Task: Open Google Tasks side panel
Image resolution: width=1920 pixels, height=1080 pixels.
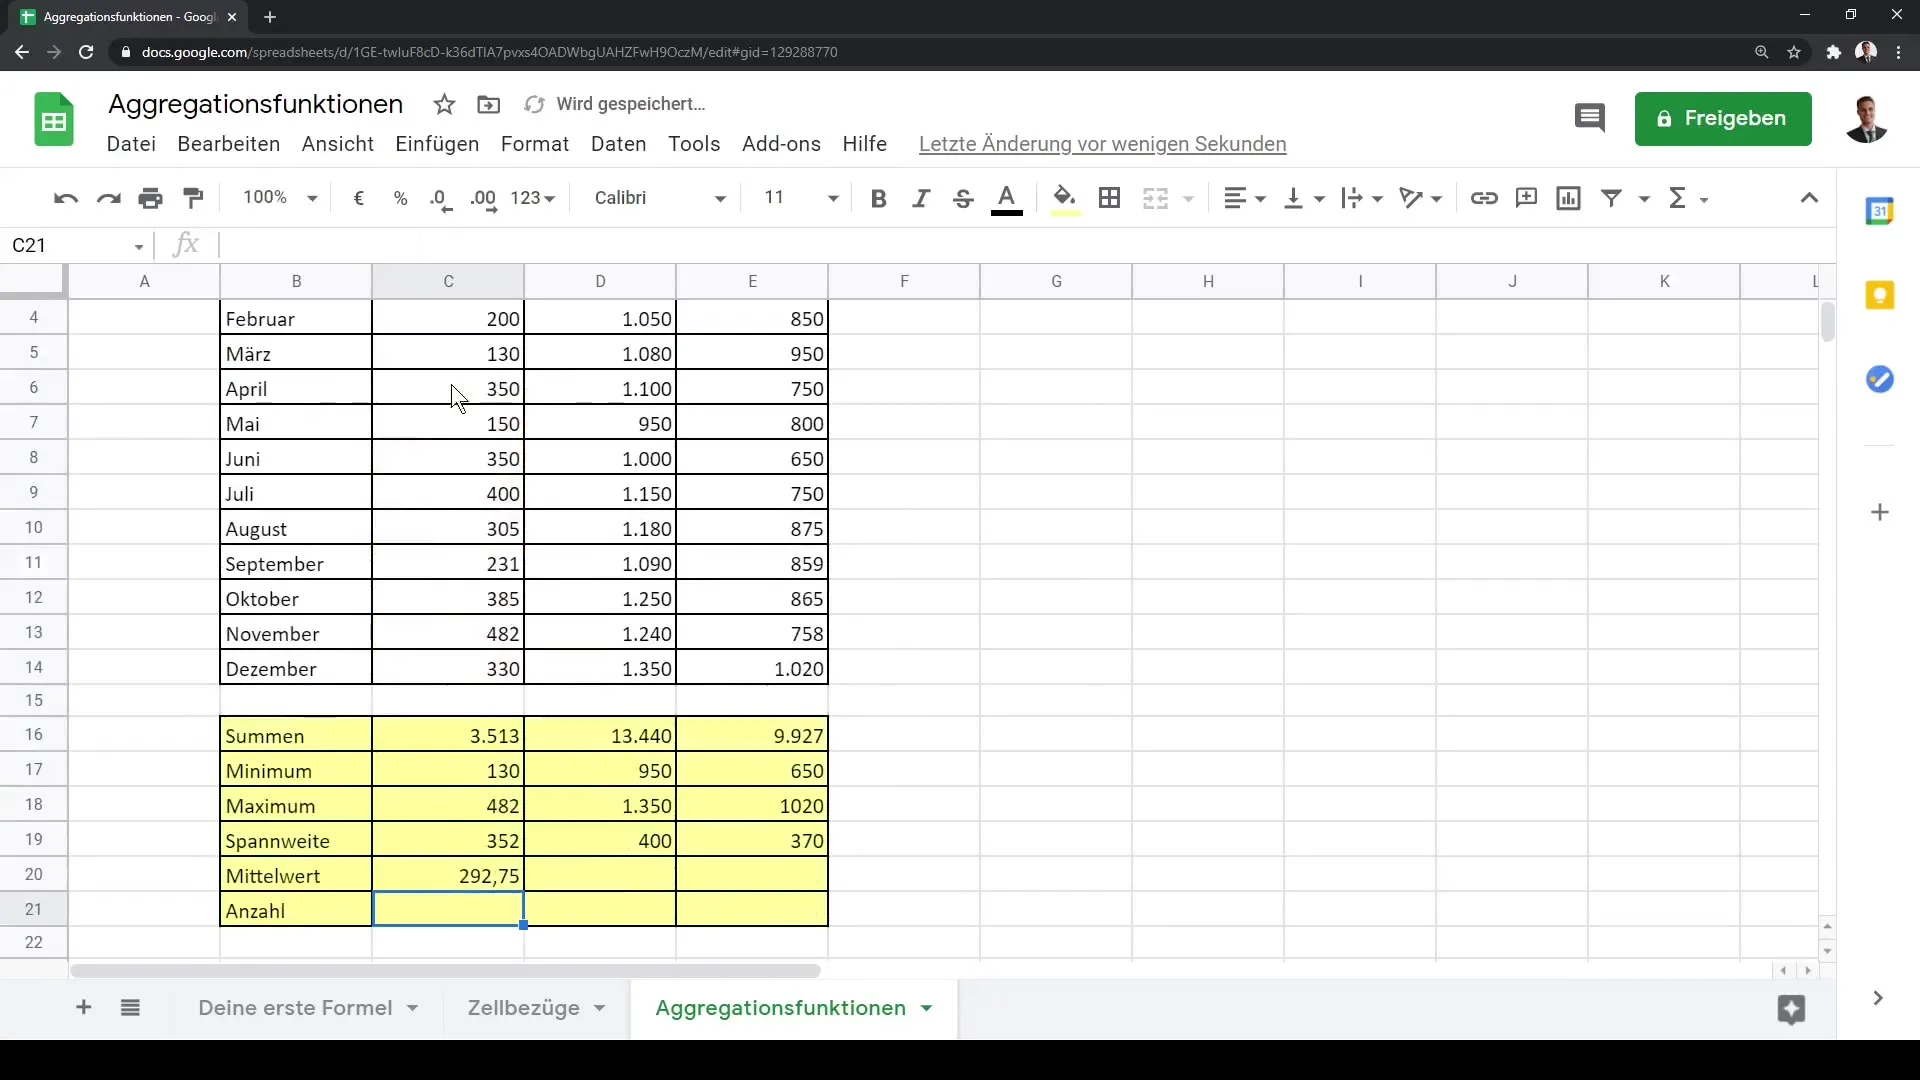Action: coord(1880,379)
